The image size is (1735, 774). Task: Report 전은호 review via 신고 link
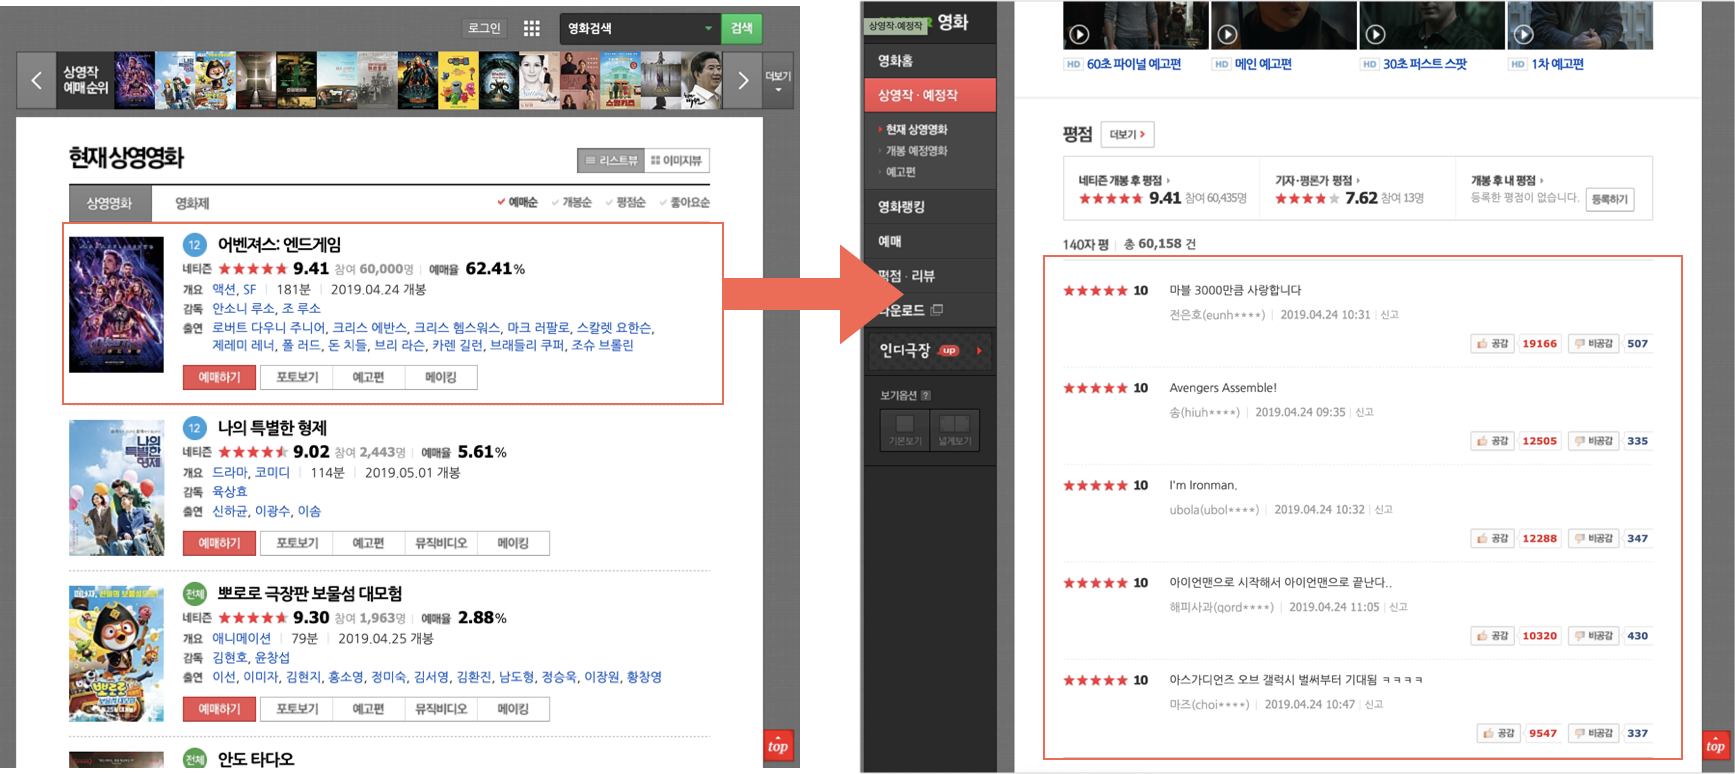(x=1390, y=314)
